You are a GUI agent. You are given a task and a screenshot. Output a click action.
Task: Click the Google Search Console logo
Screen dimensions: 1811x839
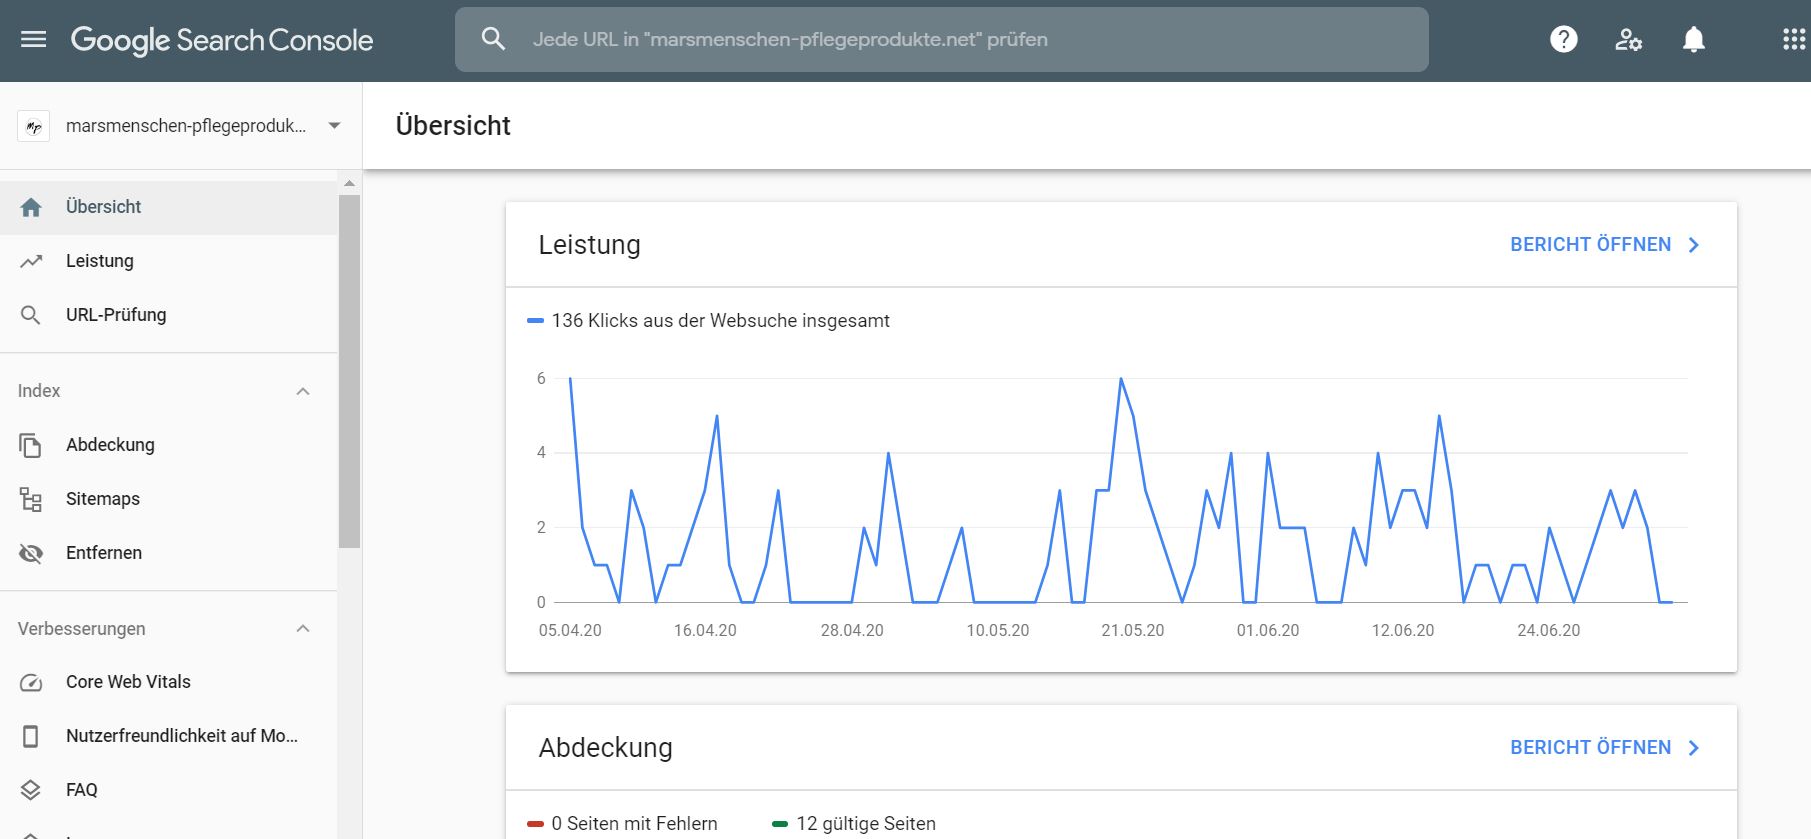pyautogui.click(x=222, y=40)
